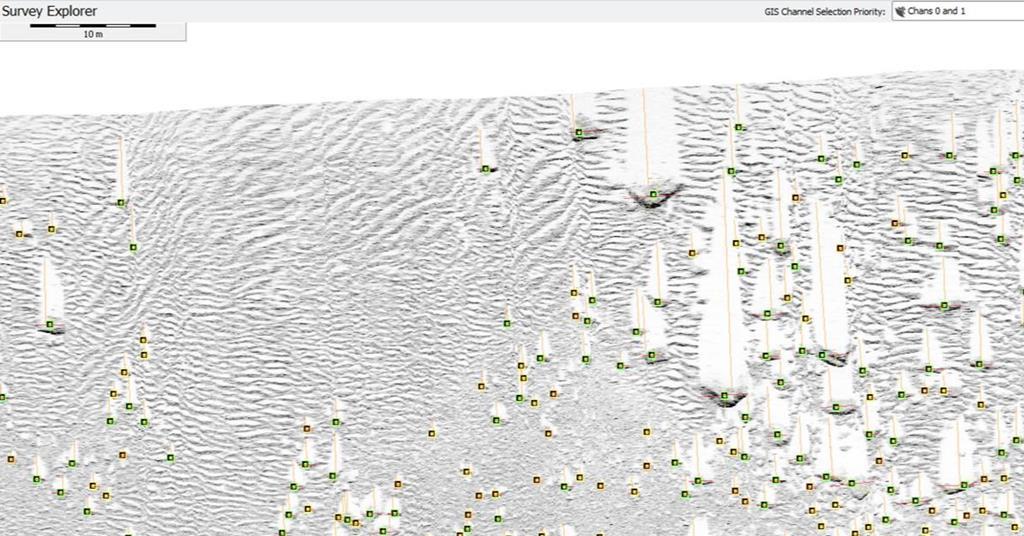The image size is (1024, 536).
Task: Select lone green marker in ripples left of top-center target
Action: point(486,169)
